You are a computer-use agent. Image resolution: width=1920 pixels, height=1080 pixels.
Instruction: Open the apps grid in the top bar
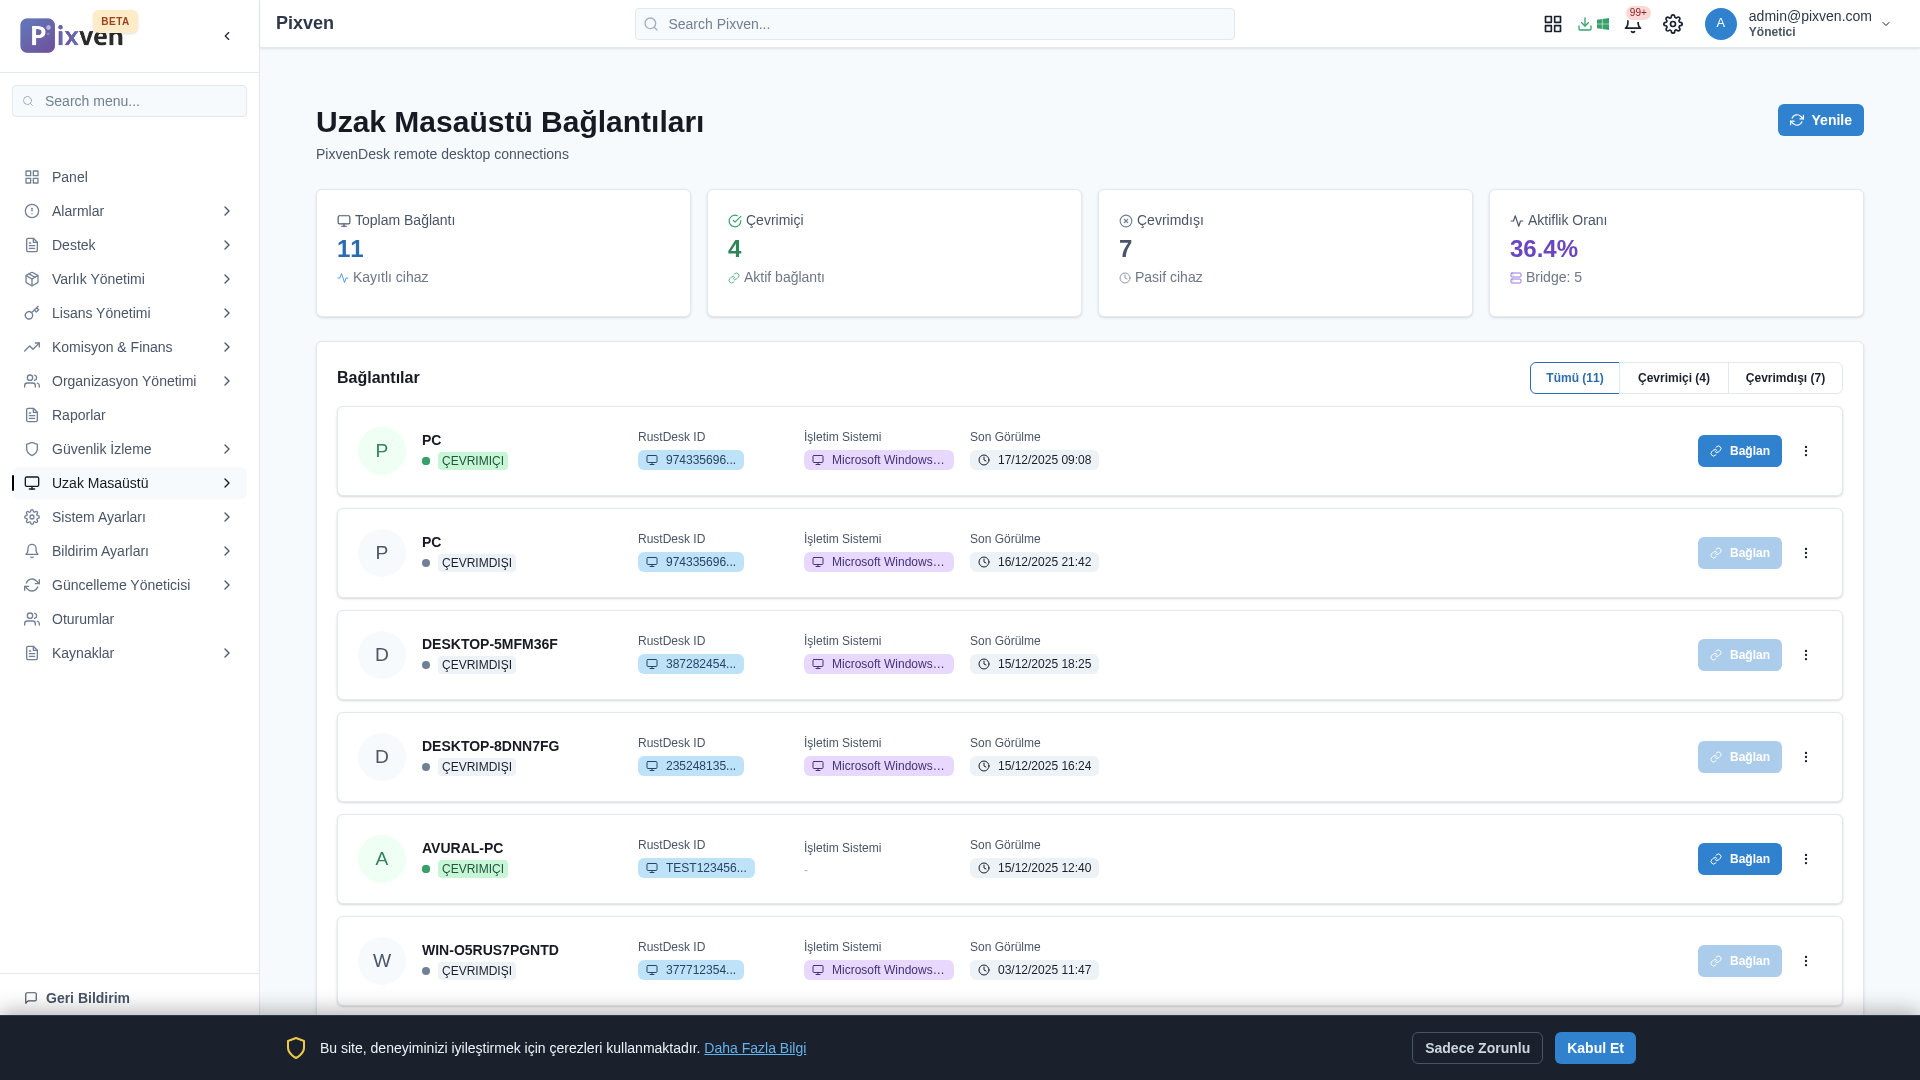1553,23
